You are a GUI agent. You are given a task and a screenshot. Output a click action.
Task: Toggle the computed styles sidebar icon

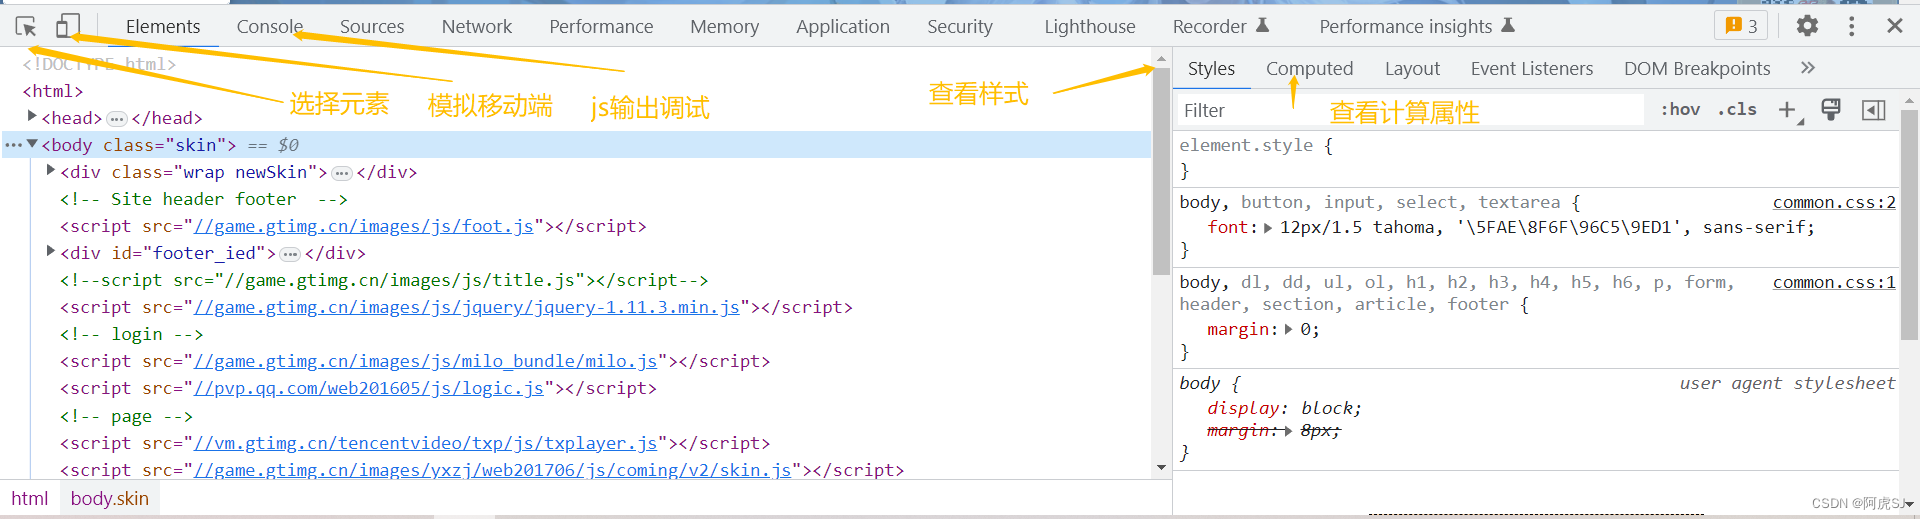pos(1873,110)
